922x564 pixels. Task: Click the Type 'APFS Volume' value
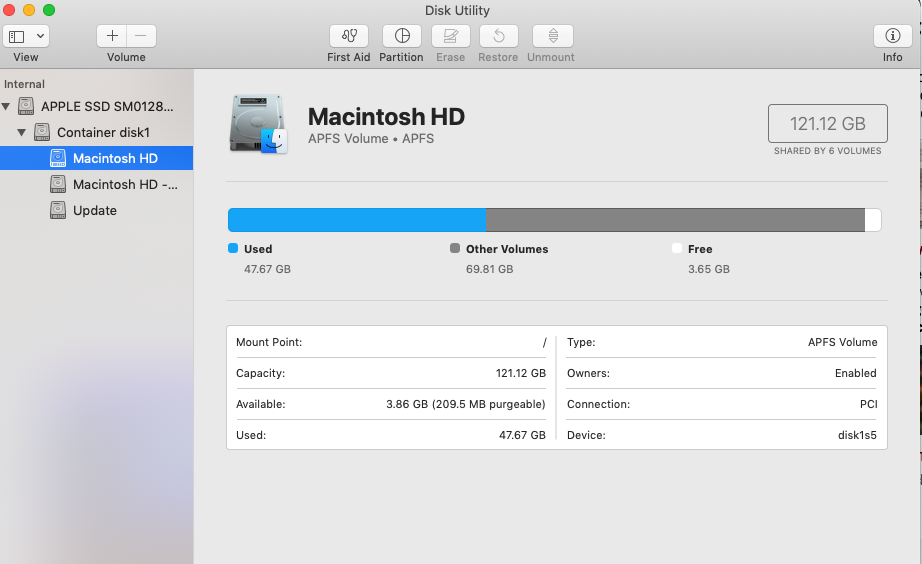coord(842,342)
